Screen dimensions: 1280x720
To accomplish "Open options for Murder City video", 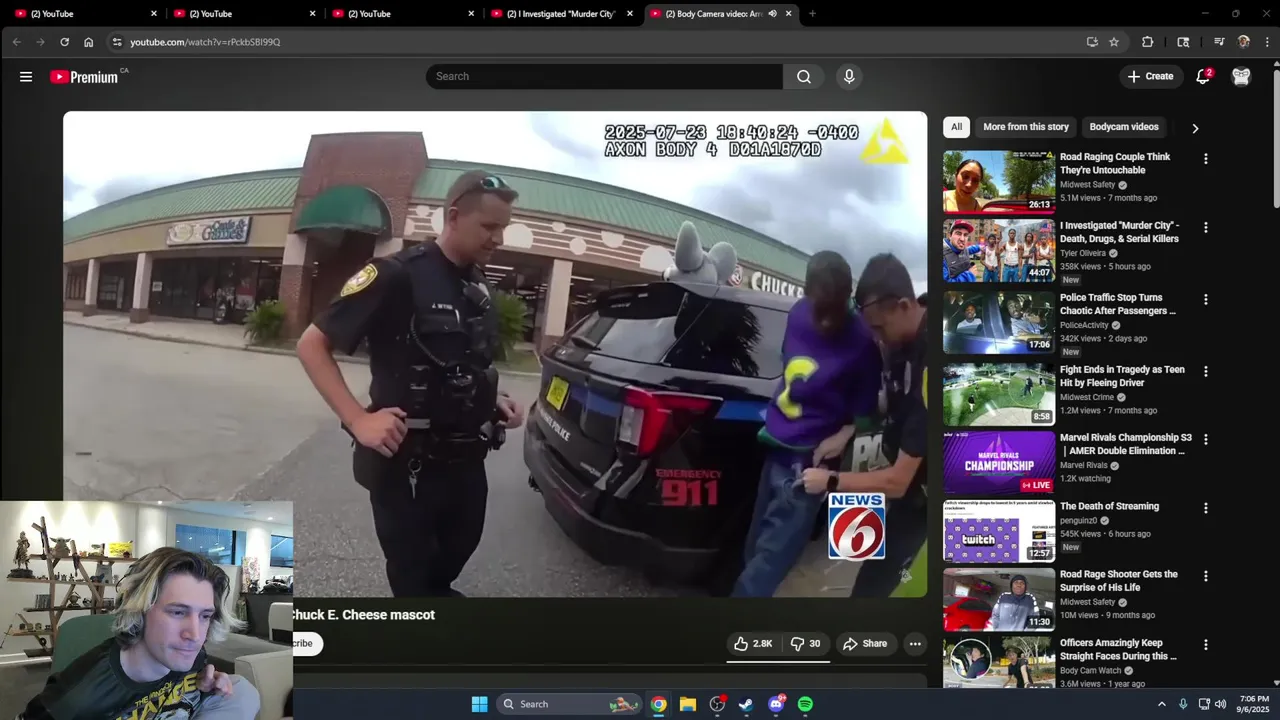I will 1205,228.
